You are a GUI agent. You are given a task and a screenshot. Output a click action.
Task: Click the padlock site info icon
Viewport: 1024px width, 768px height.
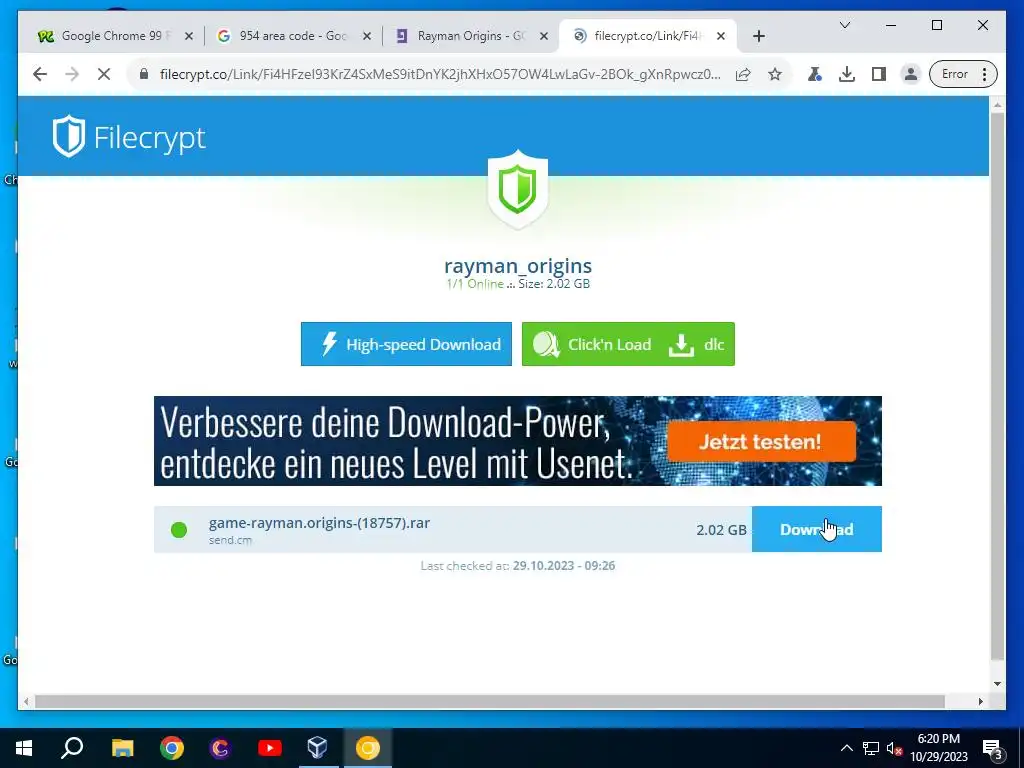click(144, 74)
